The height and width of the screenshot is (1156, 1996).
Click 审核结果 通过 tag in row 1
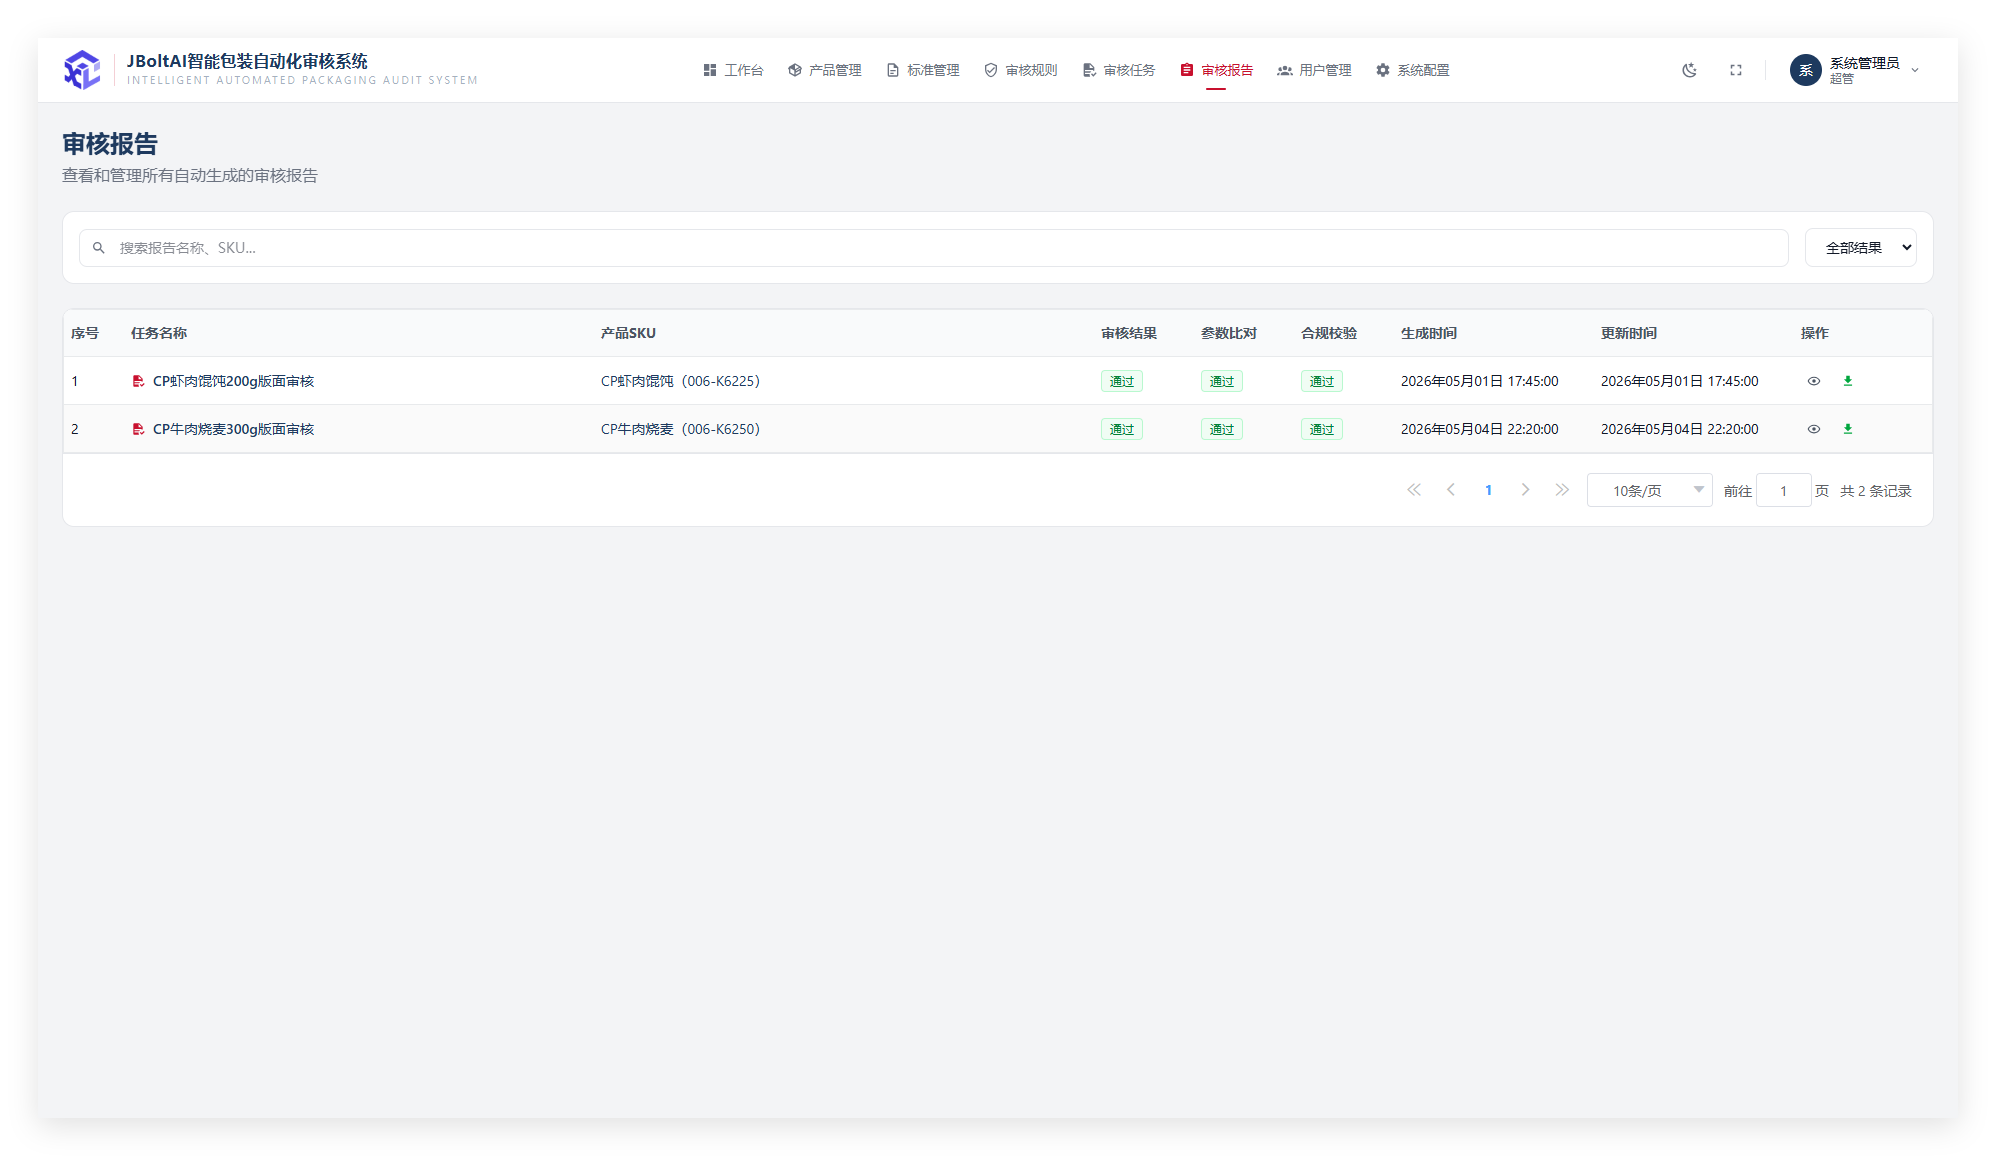(1122, 381)
